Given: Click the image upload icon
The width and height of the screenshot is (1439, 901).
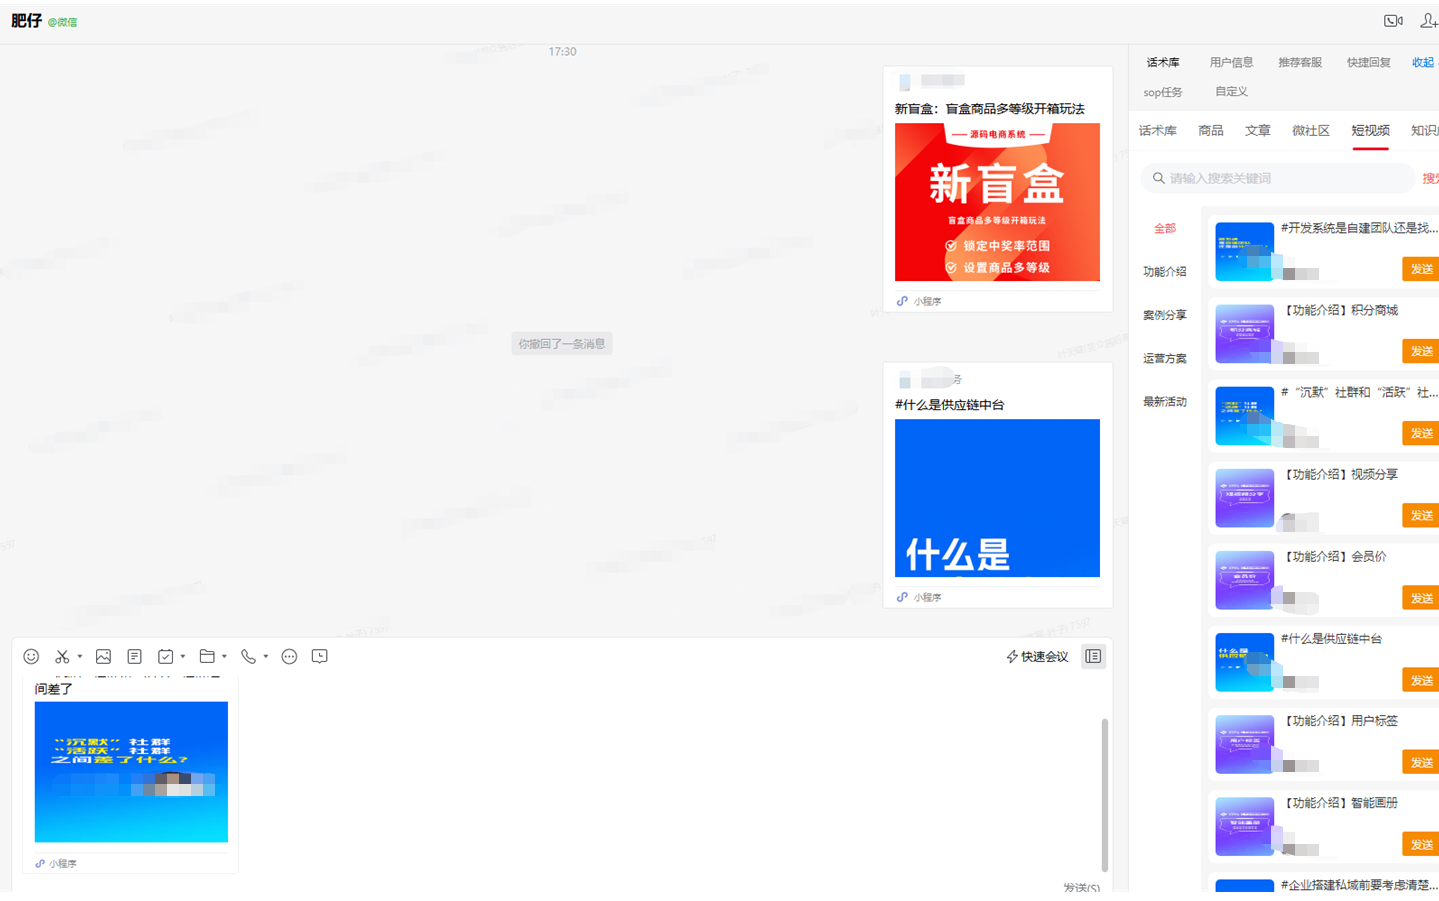Looking at the screenshot, I should coord(103,657).
